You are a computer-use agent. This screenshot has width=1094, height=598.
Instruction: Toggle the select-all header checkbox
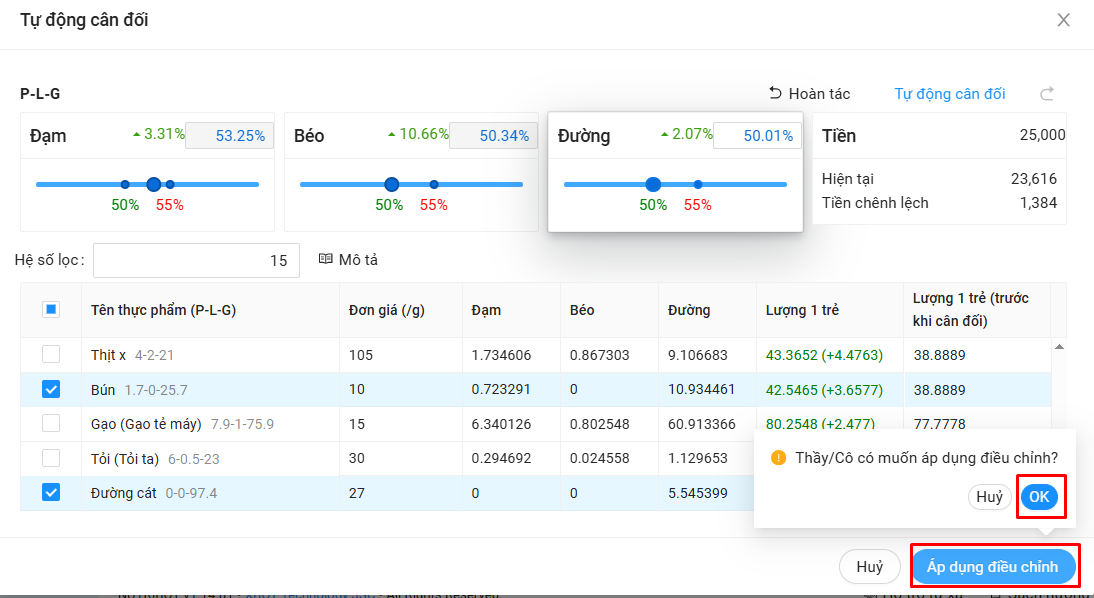click(x=51, y=310)
